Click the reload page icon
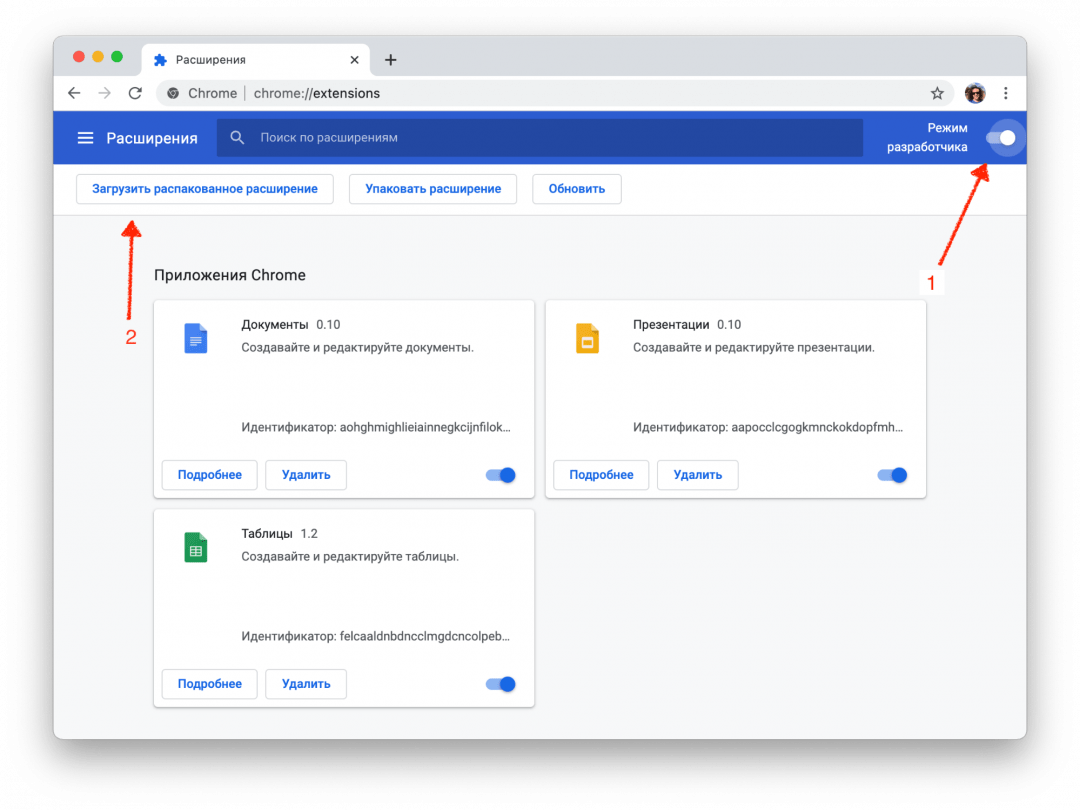 135,93
